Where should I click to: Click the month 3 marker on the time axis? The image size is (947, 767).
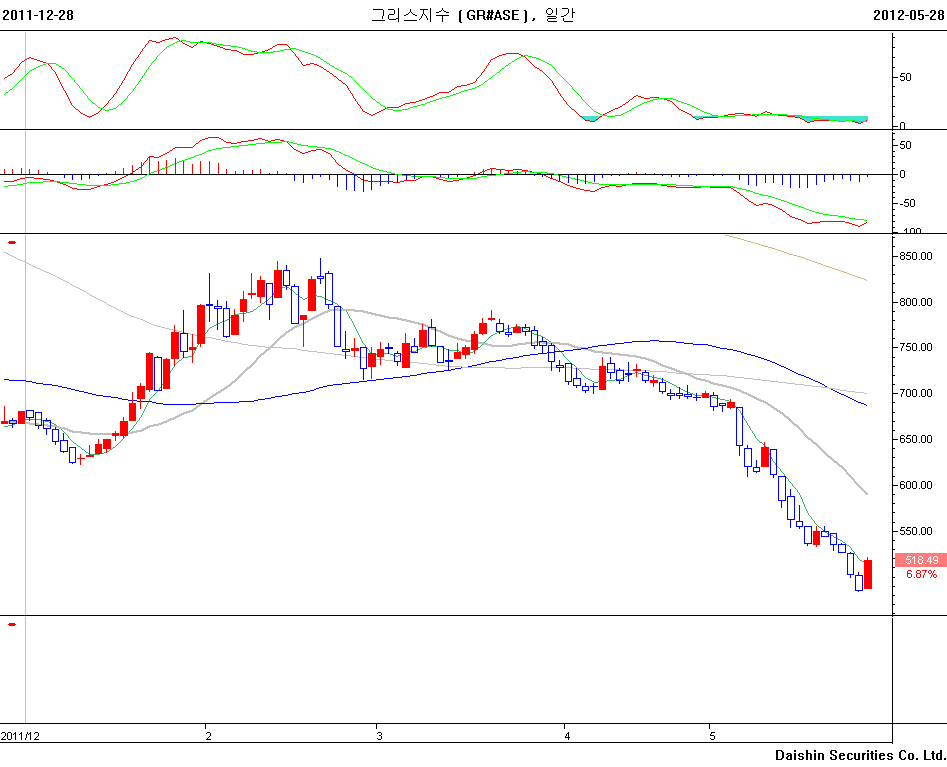pos(379,736)
